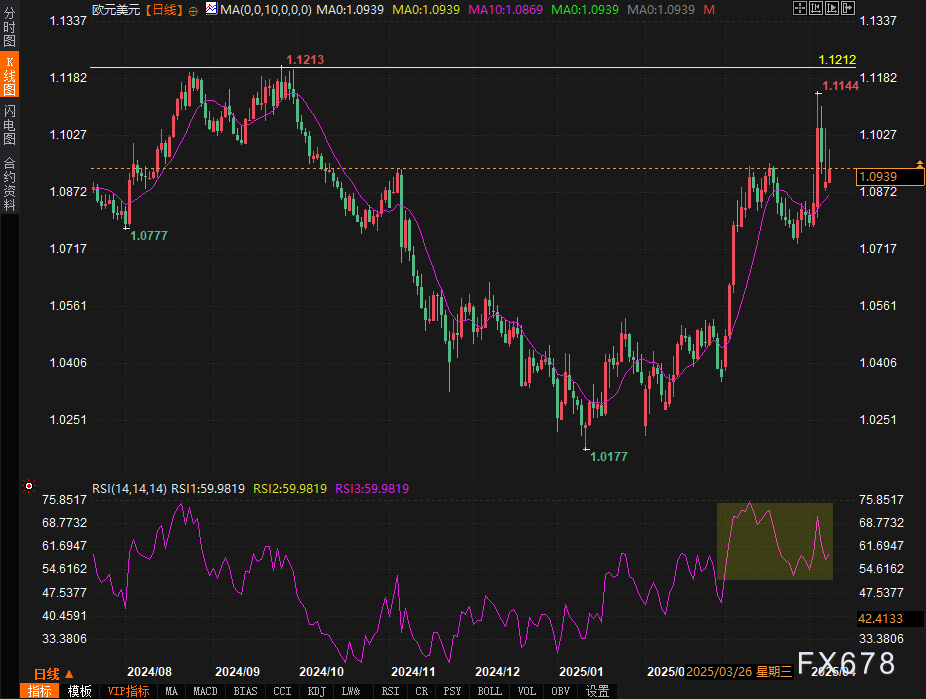Toggle the MACD indicator
This screenshot has width=926, height=699.
pyautogui.click(x=205, y=691)
